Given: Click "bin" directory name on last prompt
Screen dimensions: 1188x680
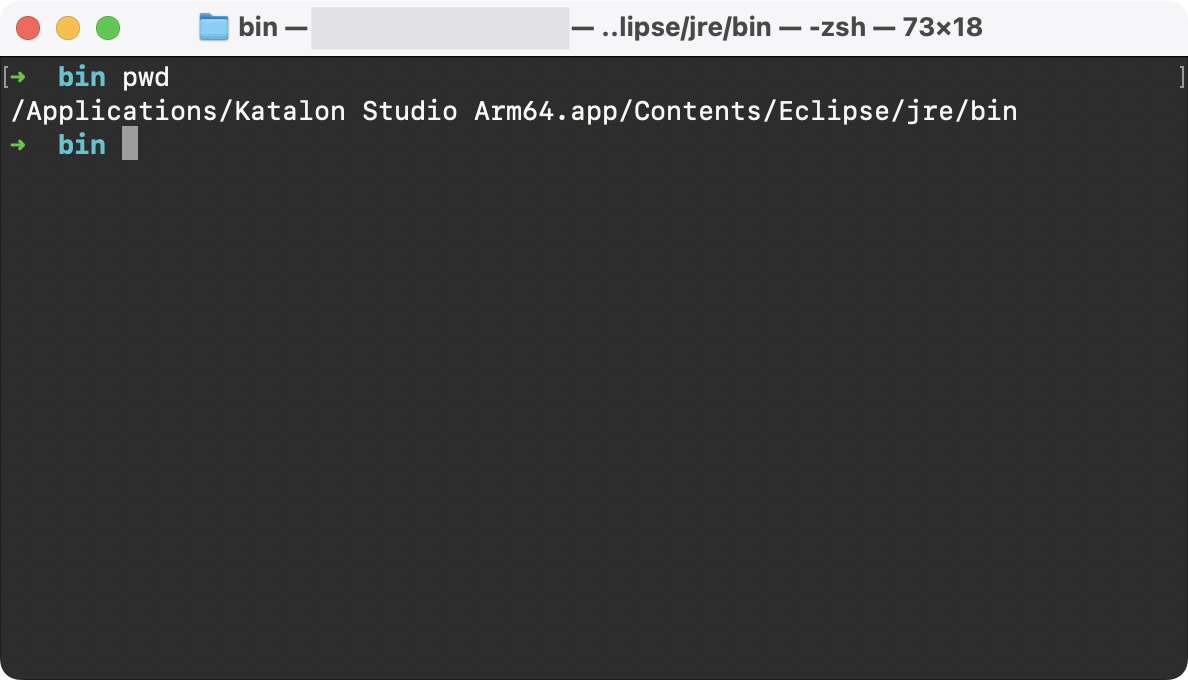Looking at the screenshot, I should 82,145.
